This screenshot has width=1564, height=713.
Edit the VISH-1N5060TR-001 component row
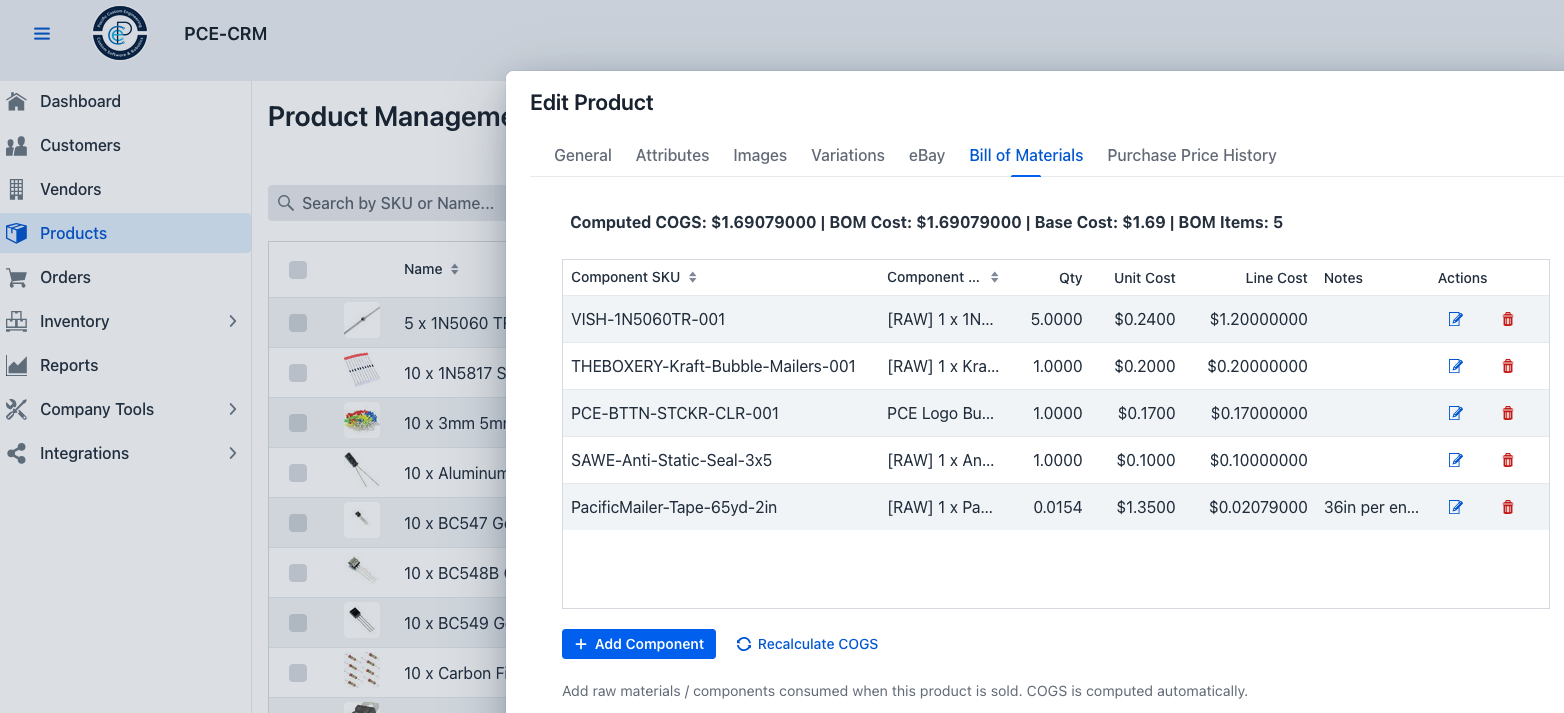click(1455, 319)
